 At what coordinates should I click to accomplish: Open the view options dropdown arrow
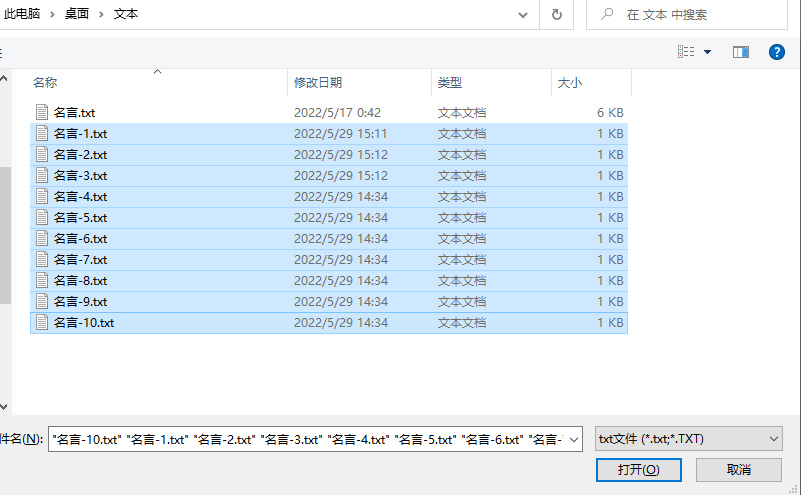pos(708,52)
